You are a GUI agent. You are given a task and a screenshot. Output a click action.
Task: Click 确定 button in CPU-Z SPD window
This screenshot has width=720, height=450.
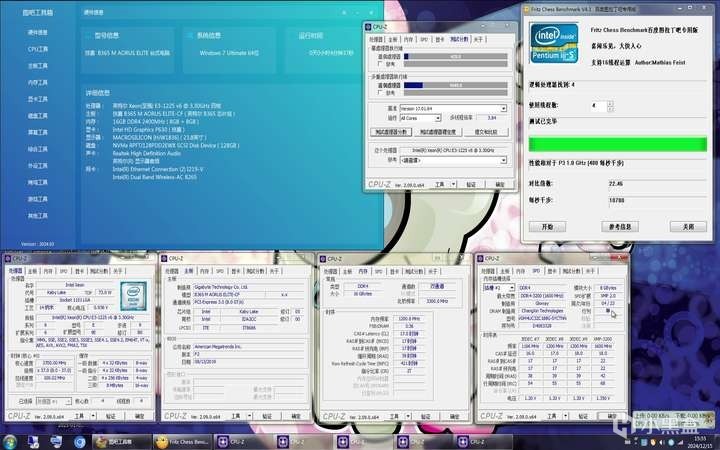pyautogui.click(x=612, y=416)
